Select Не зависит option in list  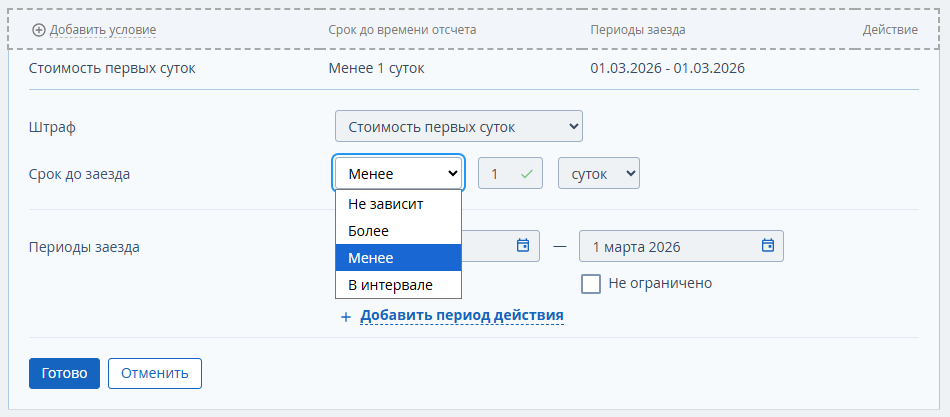[398, 204]
